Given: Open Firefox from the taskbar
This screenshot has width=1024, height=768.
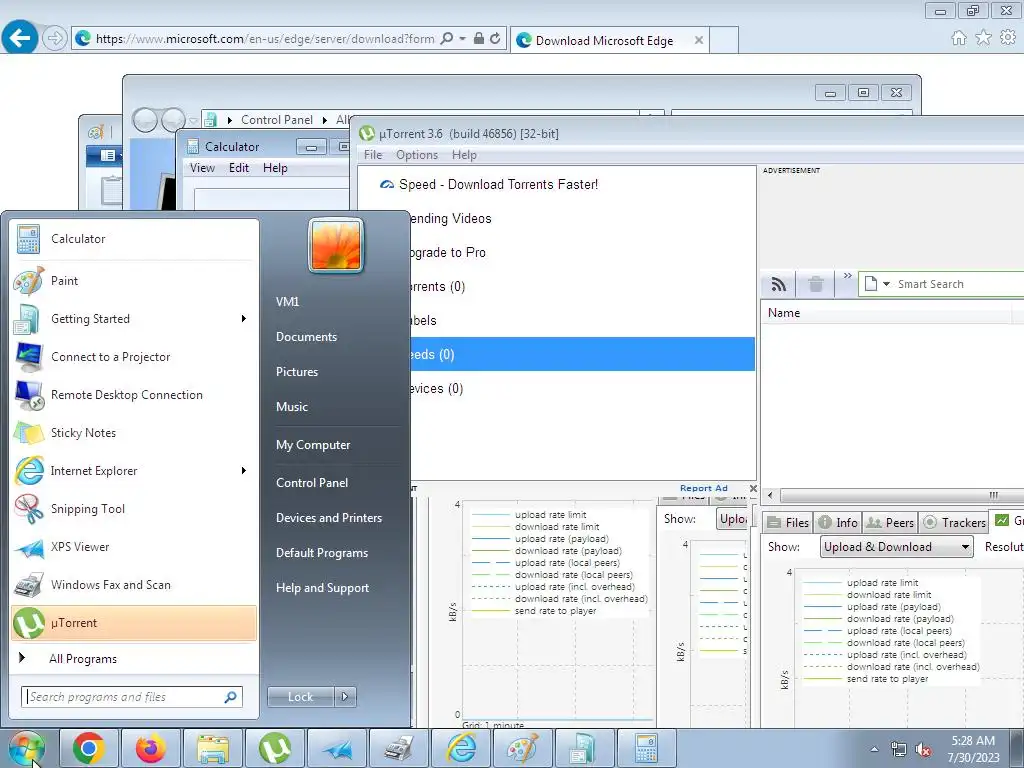Looking at the screenshot, I should [151, 748].
